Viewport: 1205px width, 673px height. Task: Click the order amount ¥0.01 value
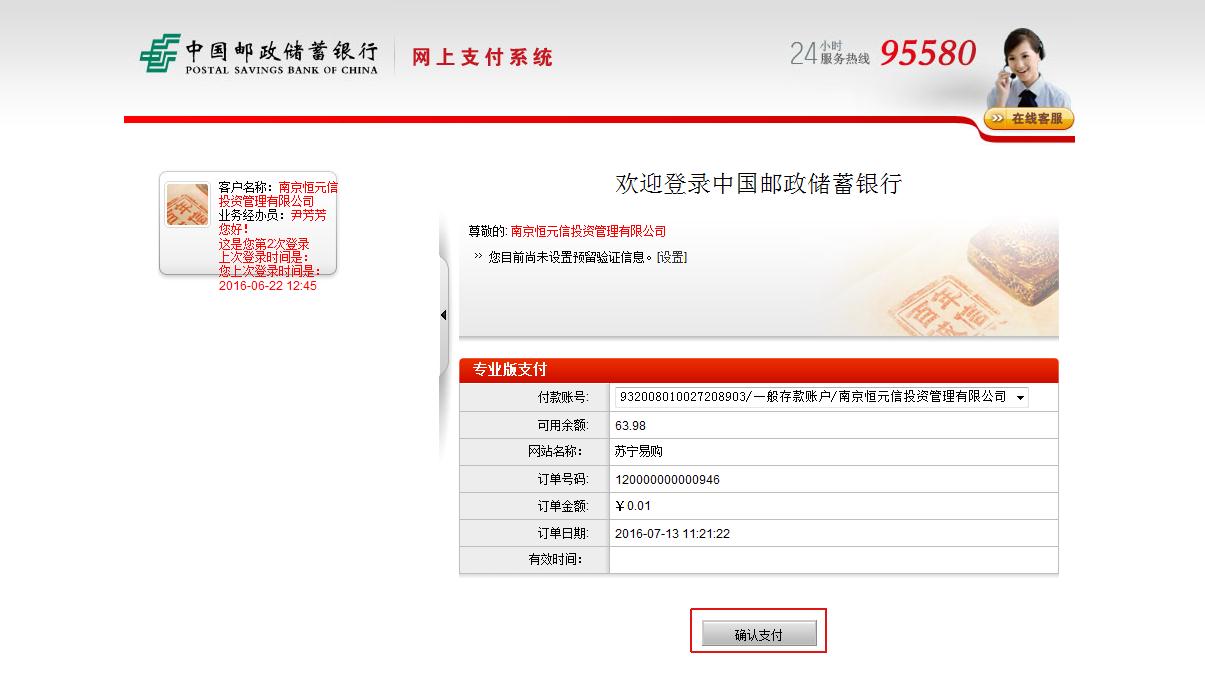point(633,507)
